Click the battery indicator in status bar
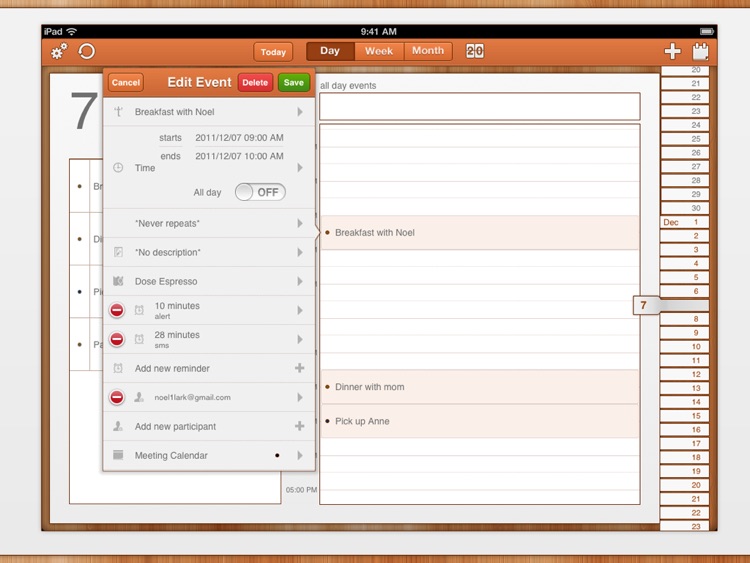This screenshot has width=750, height=563. (x=707, y=32)
